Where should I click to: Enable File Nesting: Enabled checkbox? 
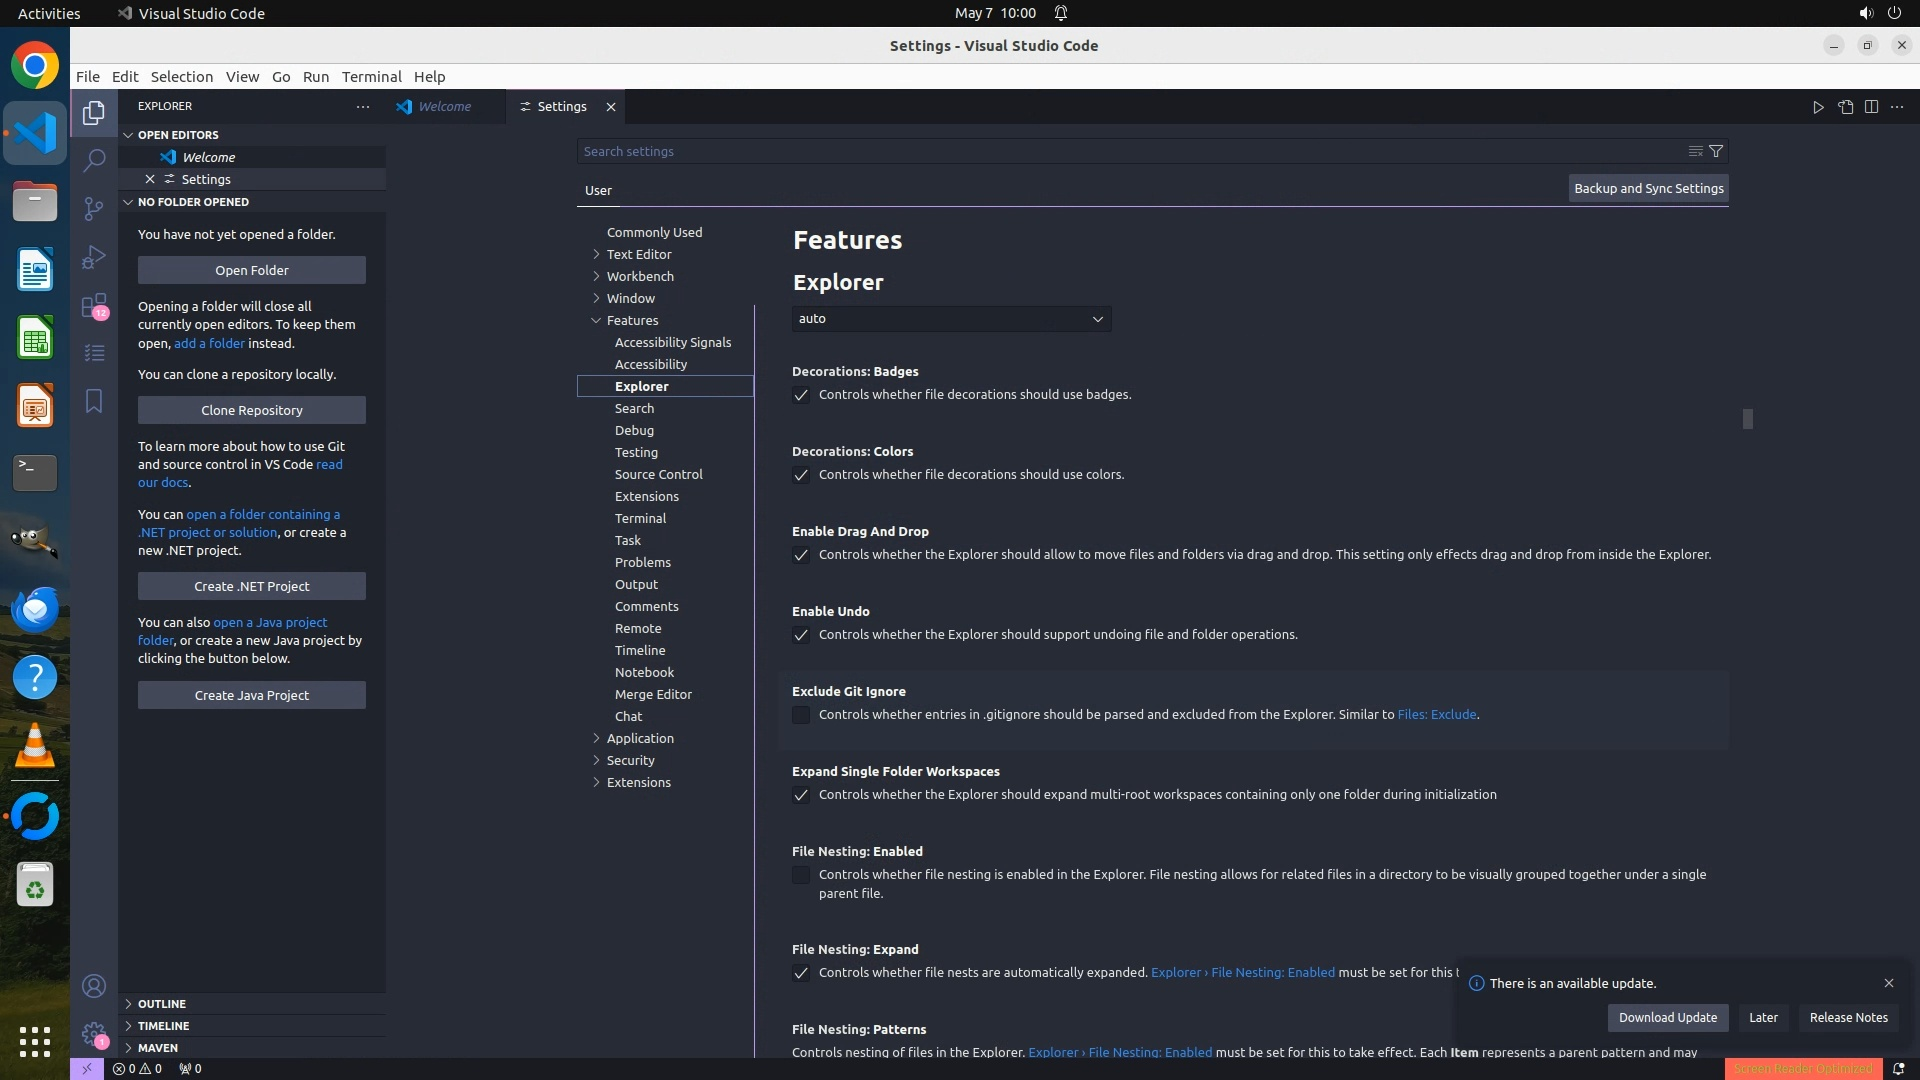[801, 875]
